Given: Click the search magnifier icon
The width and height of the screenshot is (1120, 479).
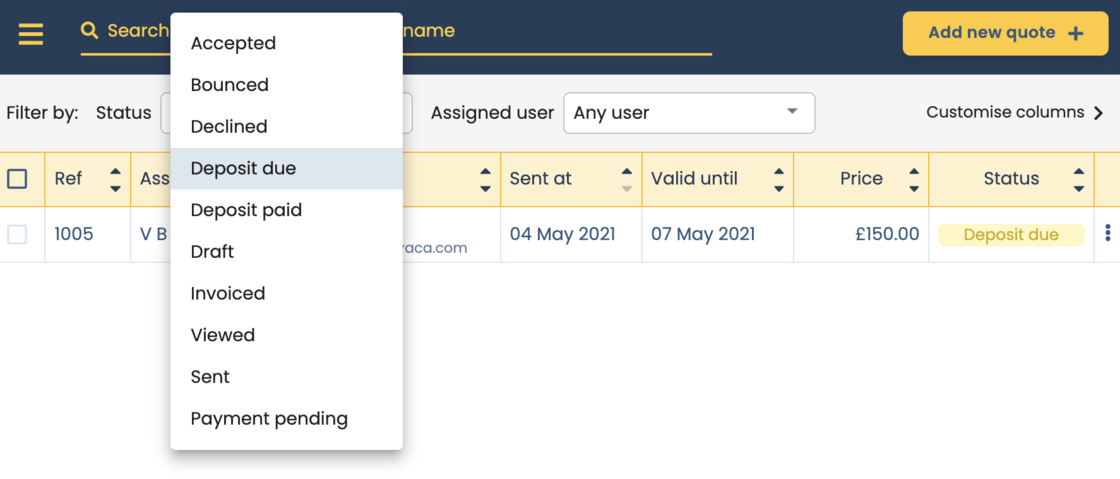Looking at the screenshot, I should [90, 31].
